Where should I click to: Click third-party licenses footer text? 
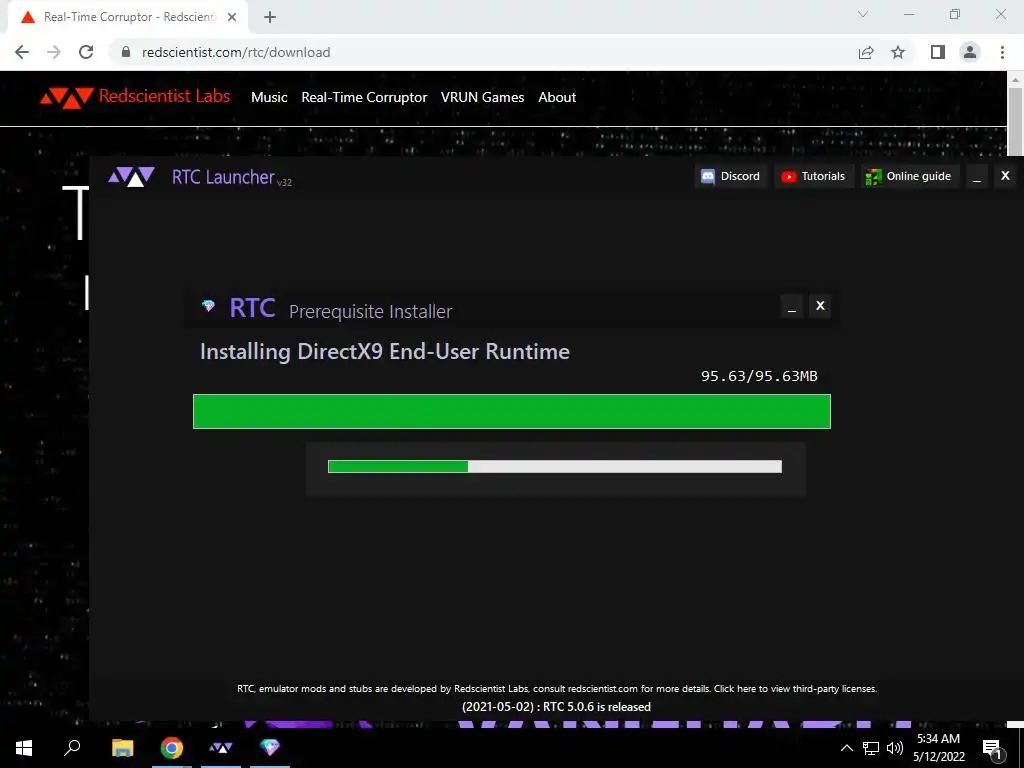coord(795,688)
